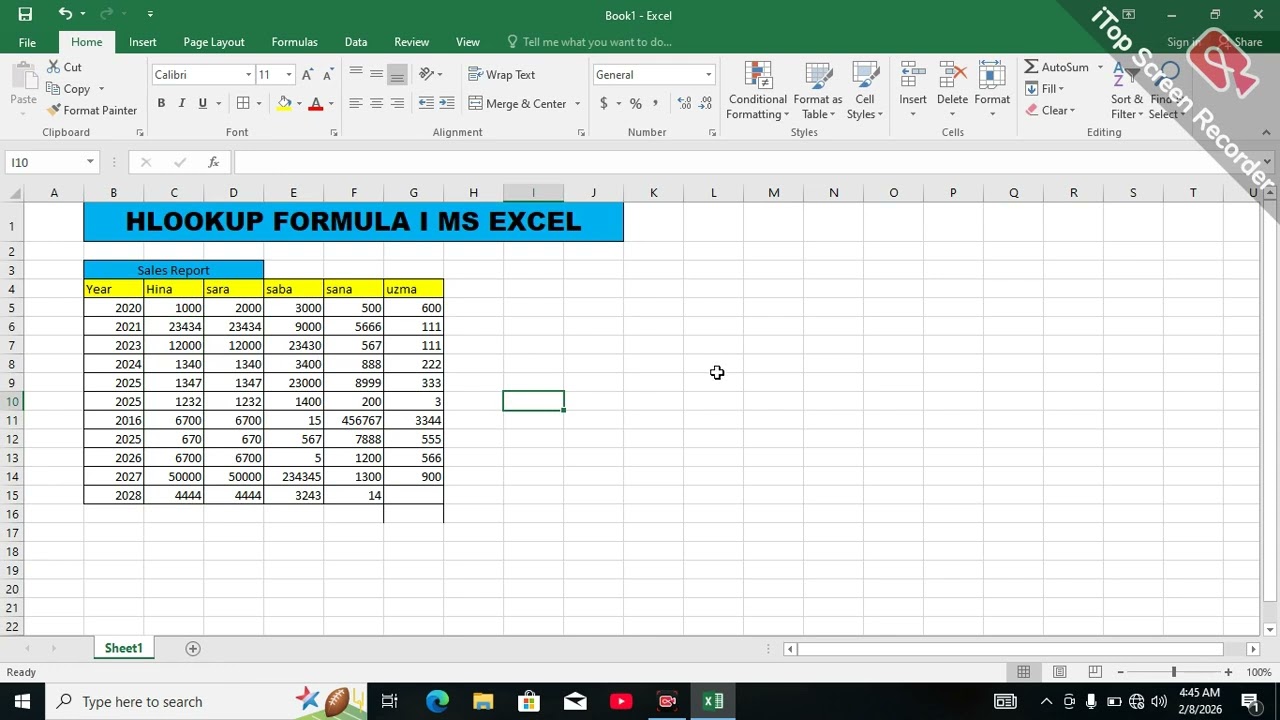Click Insert Function fx icon
Image resolution: width=1280 pixels, height=720 pixels.
click(213, 162)
